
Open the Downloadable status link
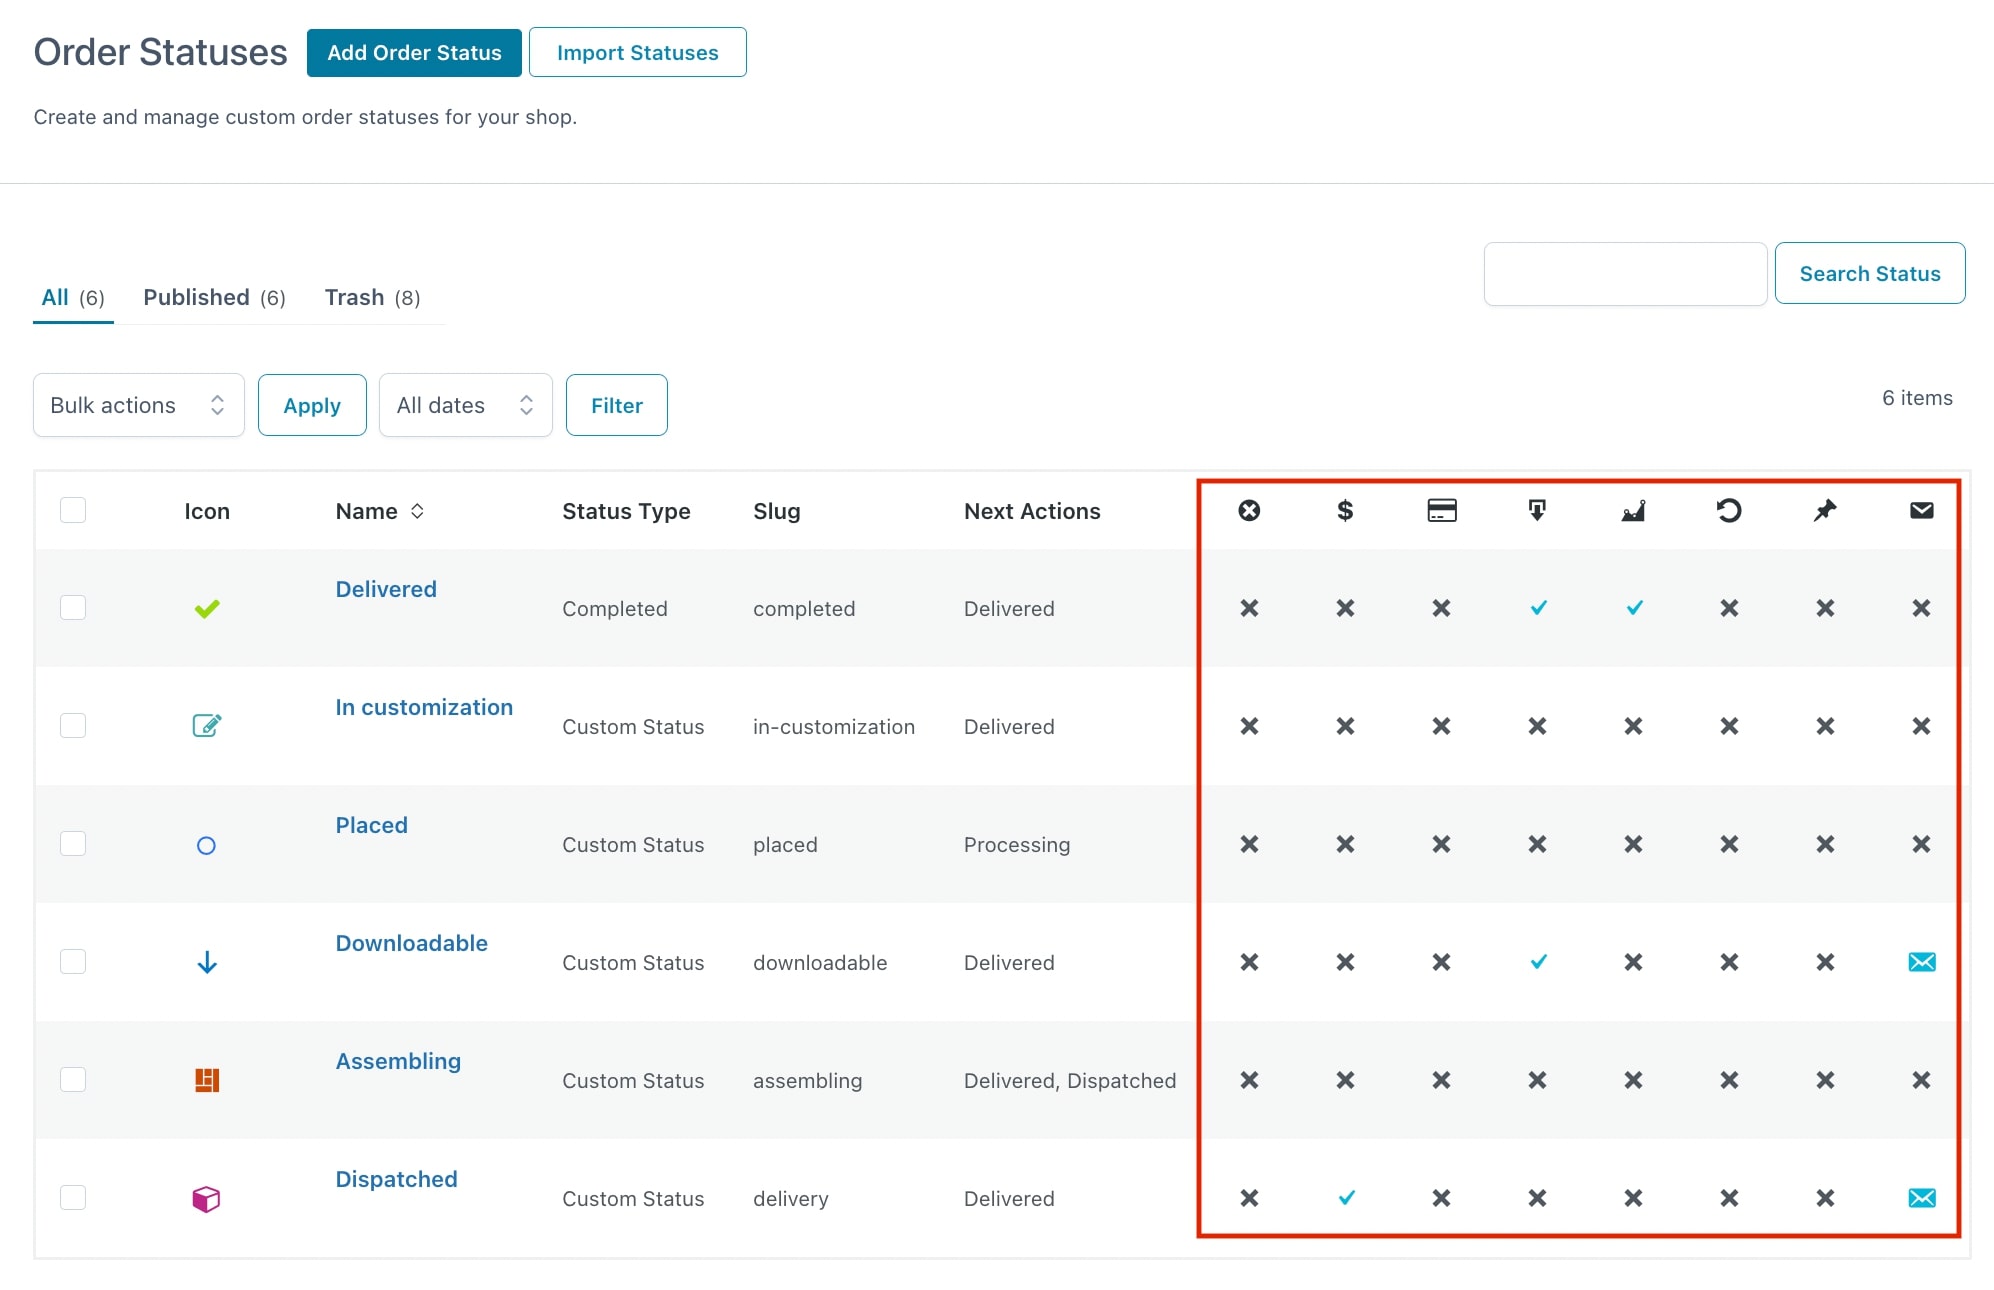point(411,943)
